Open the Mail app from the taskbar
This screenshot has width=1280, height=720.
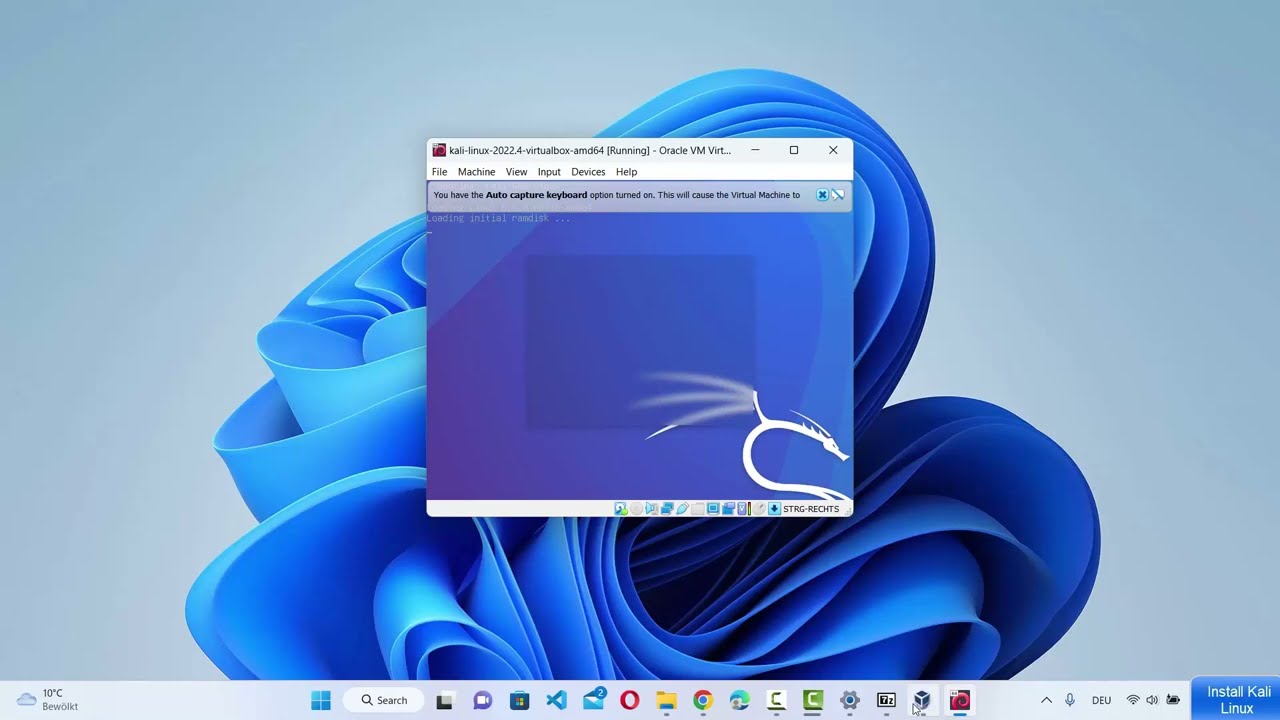(x=593, y=699)
